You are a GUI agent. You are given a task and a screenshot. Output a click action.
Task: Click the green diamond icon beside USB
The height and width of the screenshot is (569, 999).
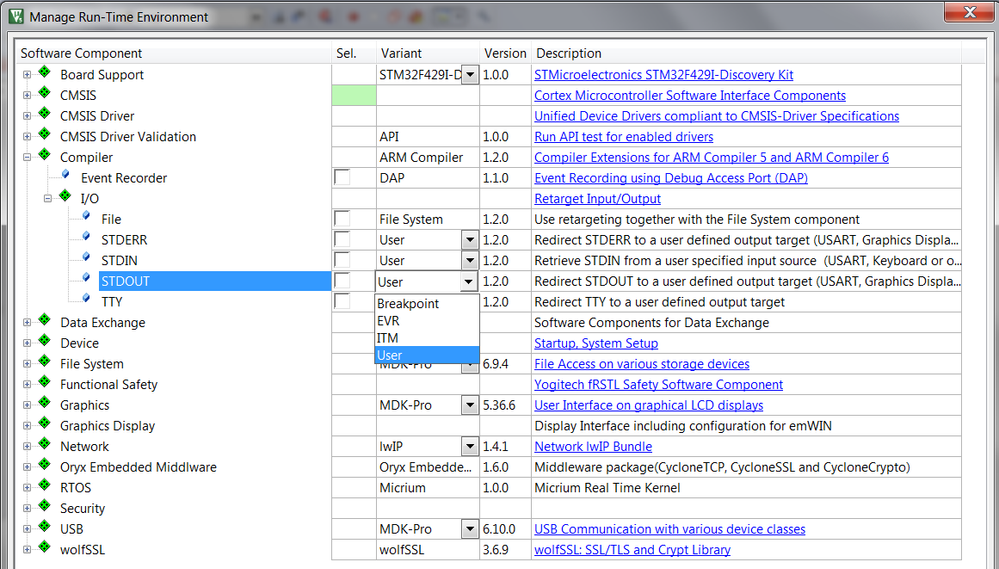tap(45, 526)
